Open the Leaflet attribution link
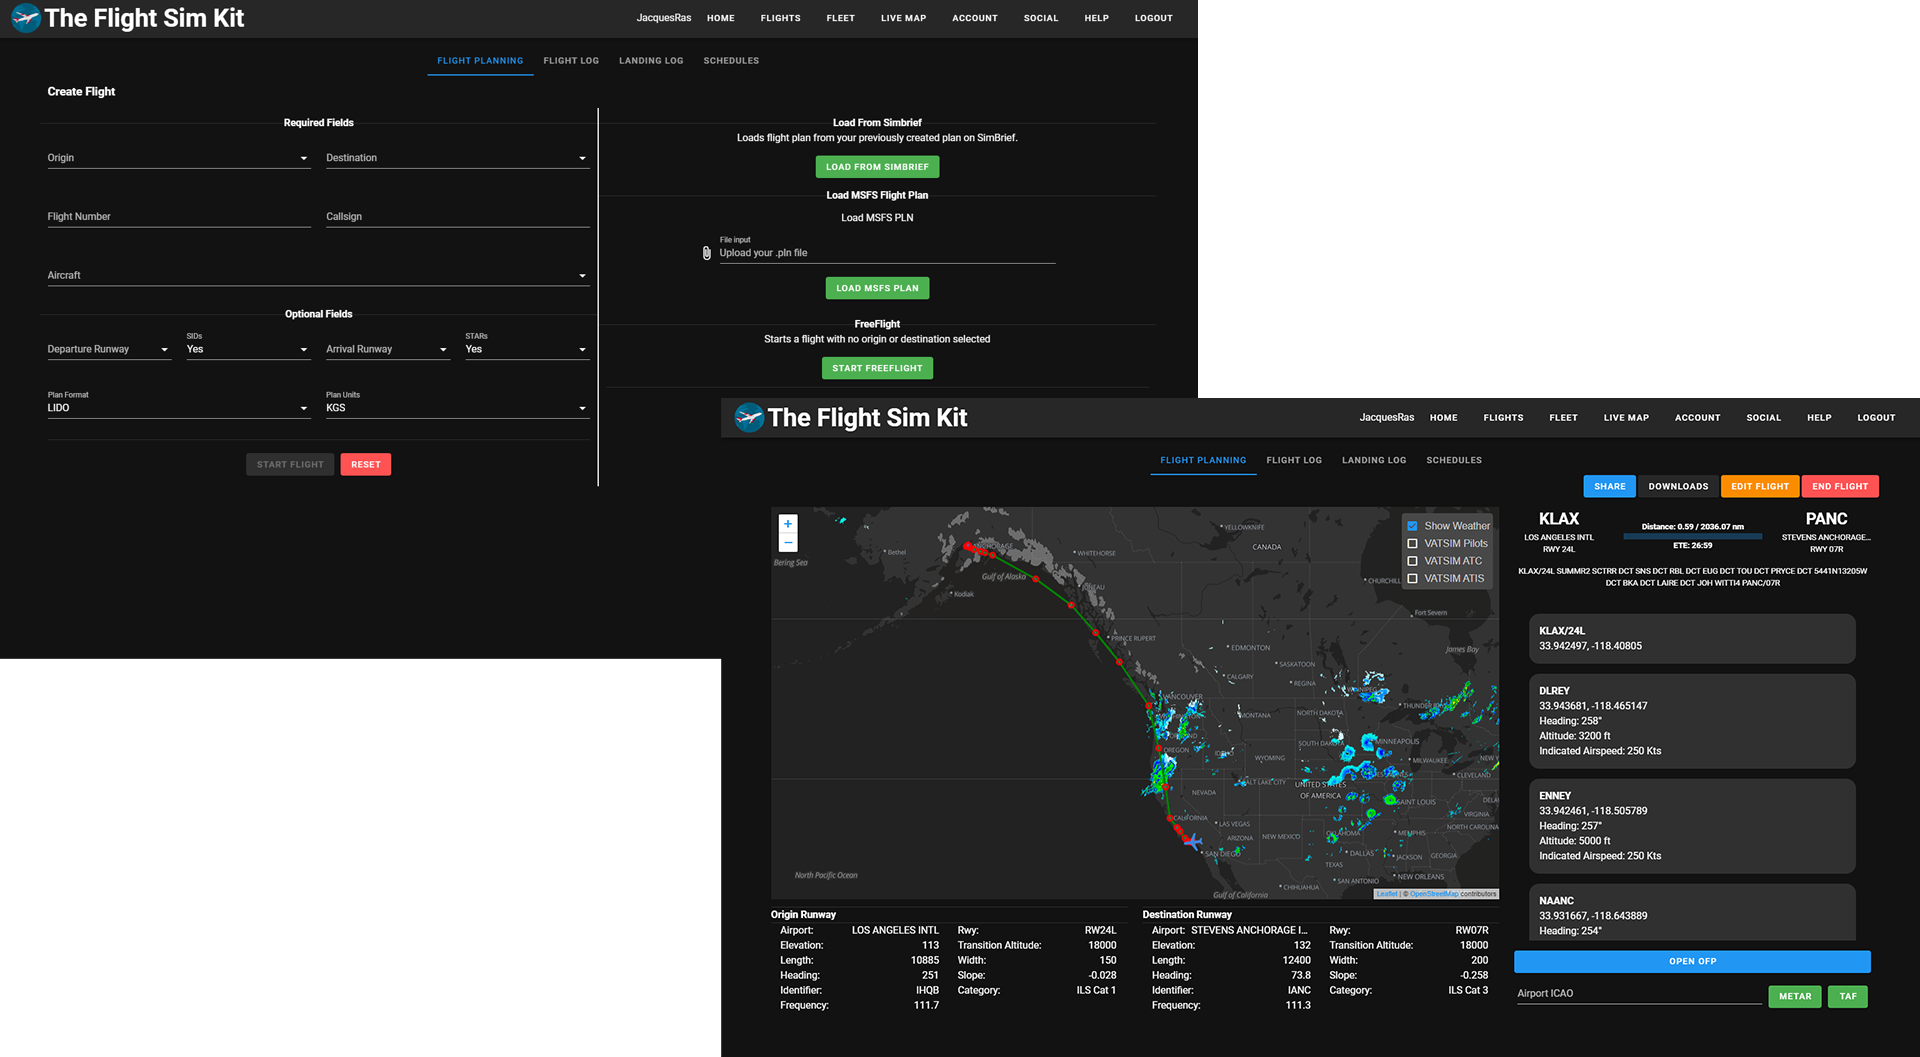The image size is (1920, 1057). [x=1387, y=894]
